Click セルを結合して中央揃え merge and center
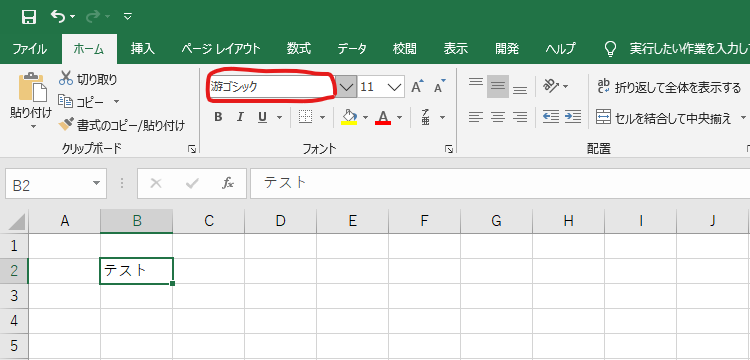 point(664,118)
